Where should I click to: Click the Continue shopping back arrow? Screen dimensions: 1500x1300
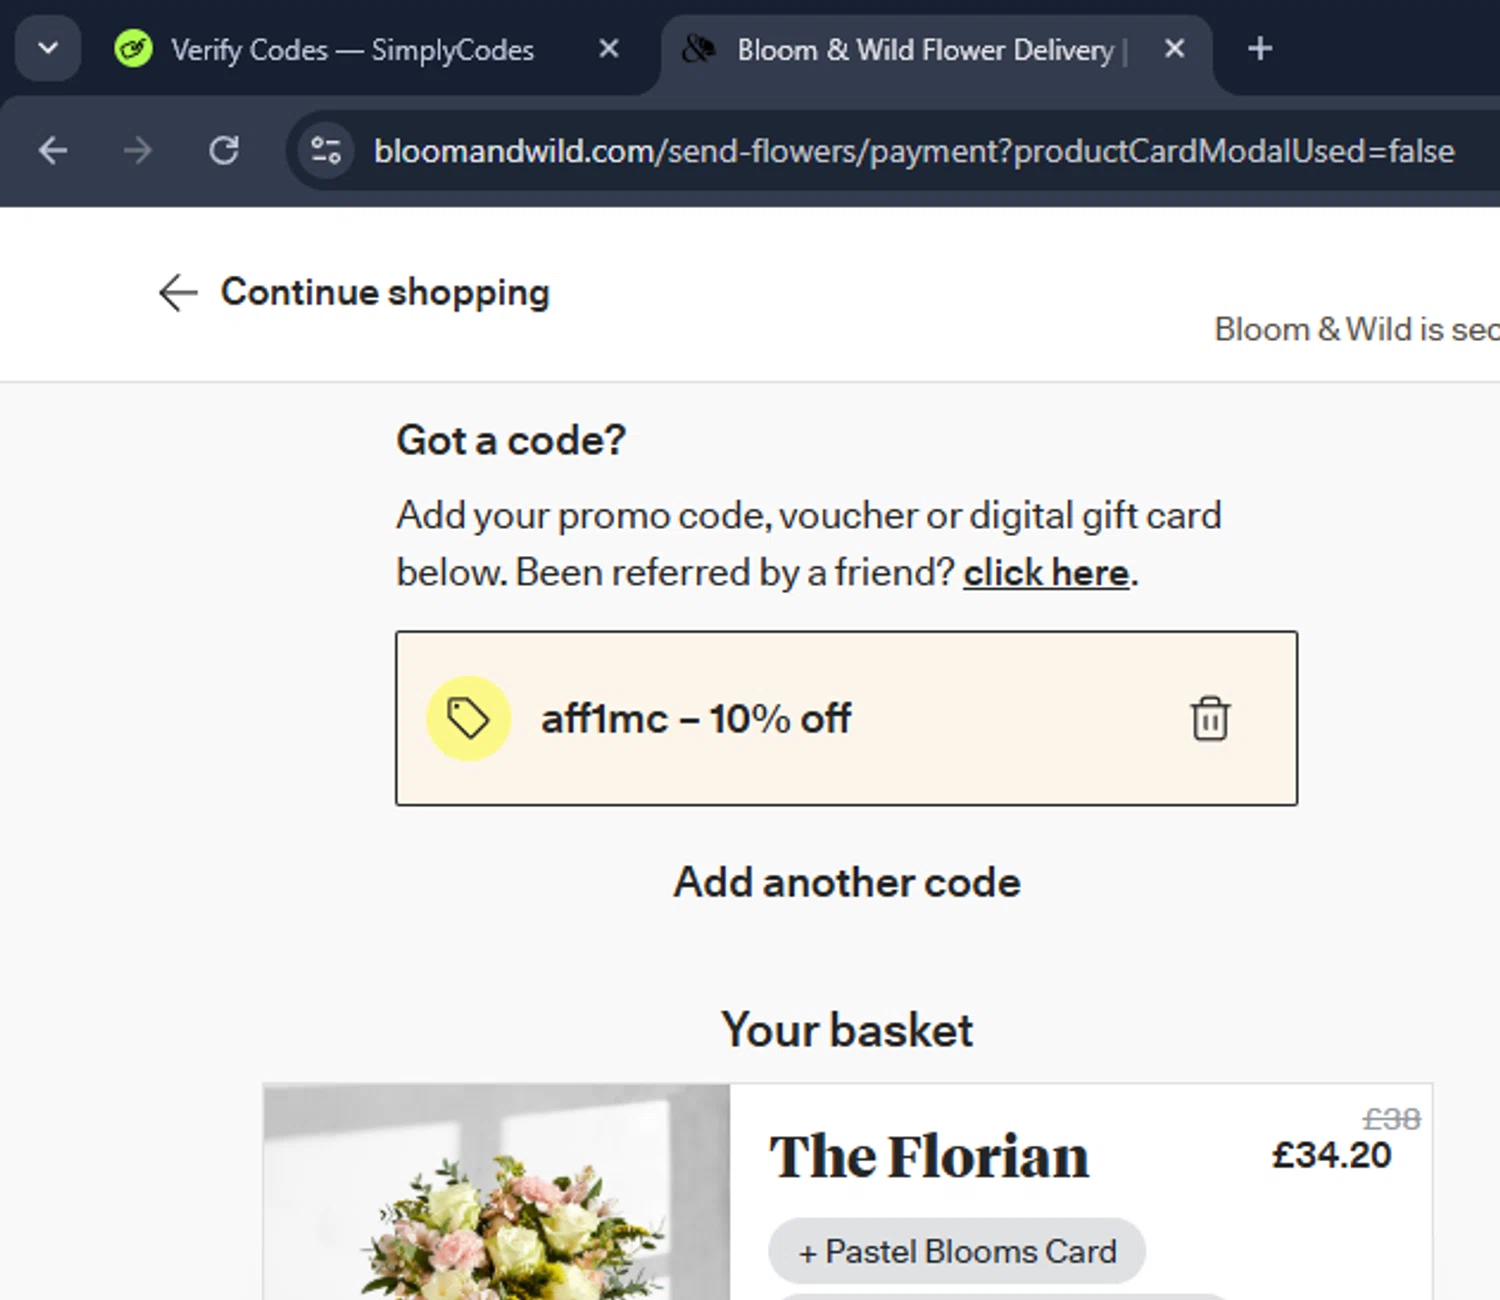pyautogui.click(x=178, y=293)
